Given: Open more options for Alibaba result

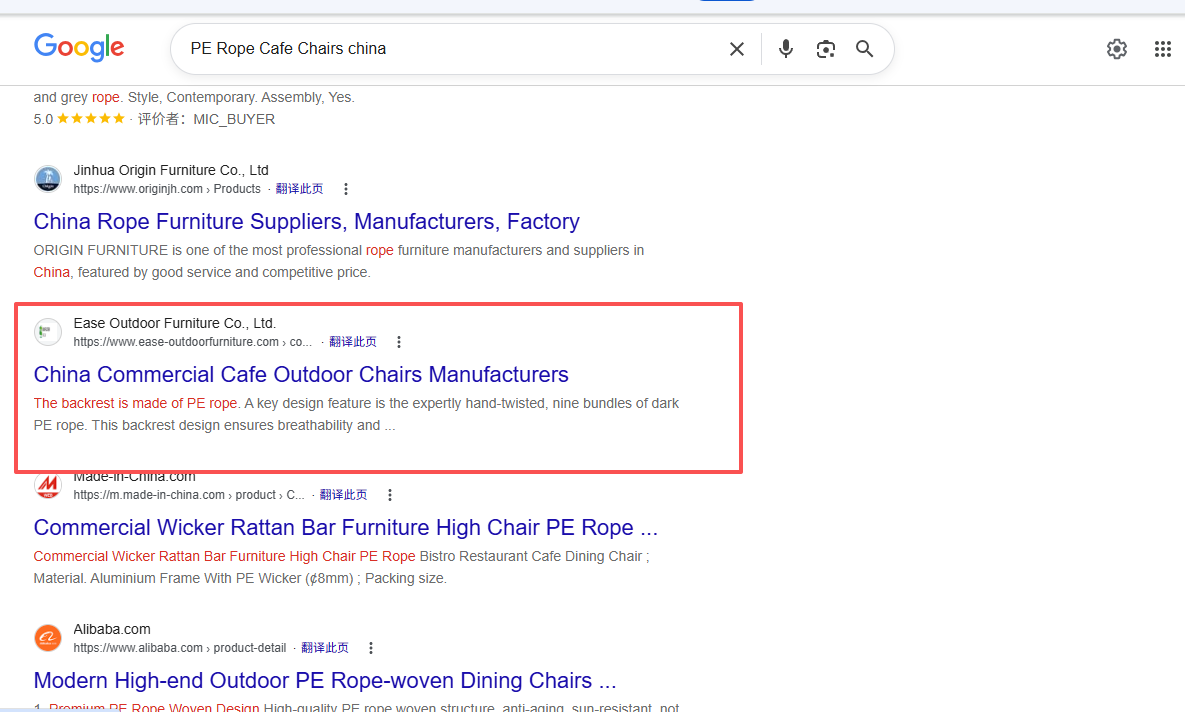Looking at the screenshot, I should point(370,648).
